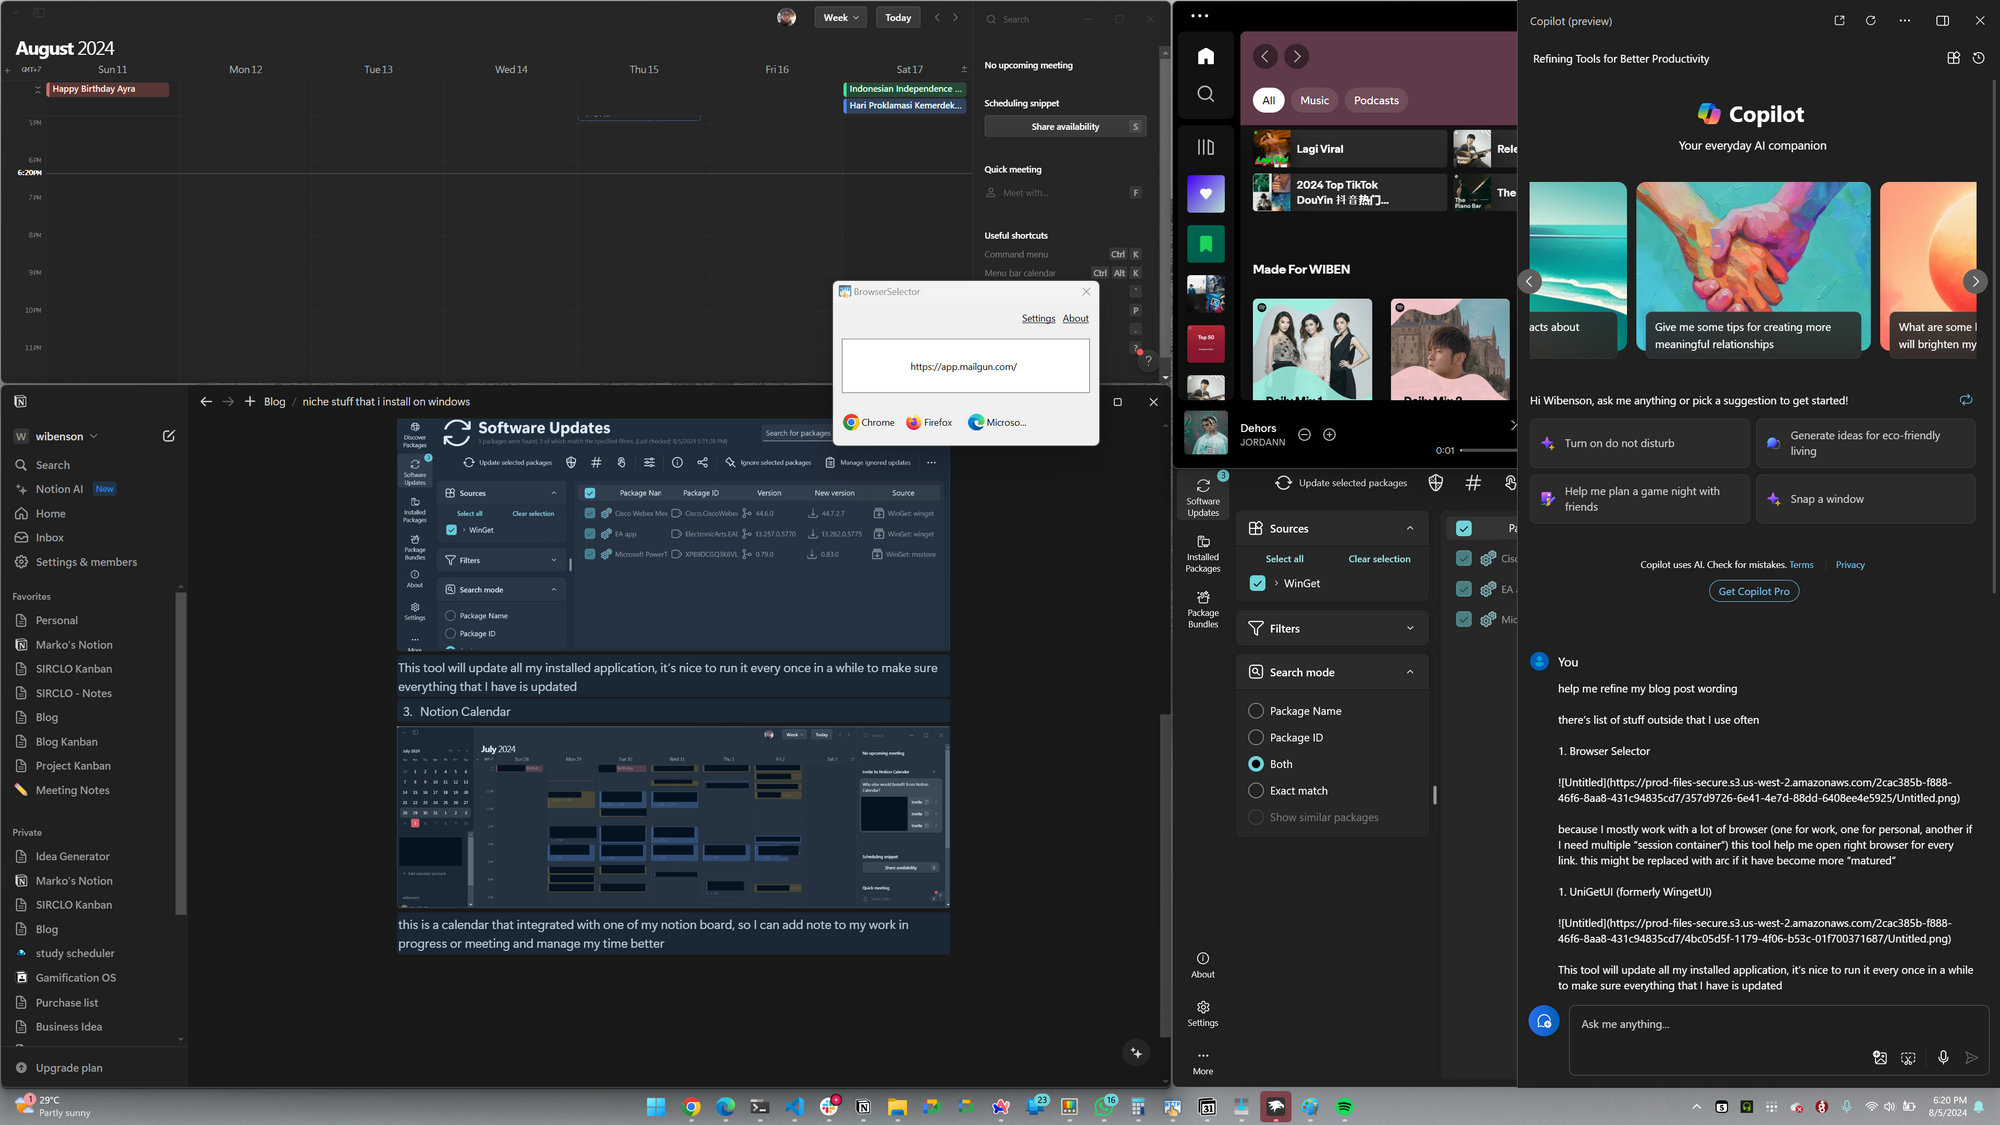Click the Settings link in BrowserSelector

pyautogui.click(x=1038, y=317)
